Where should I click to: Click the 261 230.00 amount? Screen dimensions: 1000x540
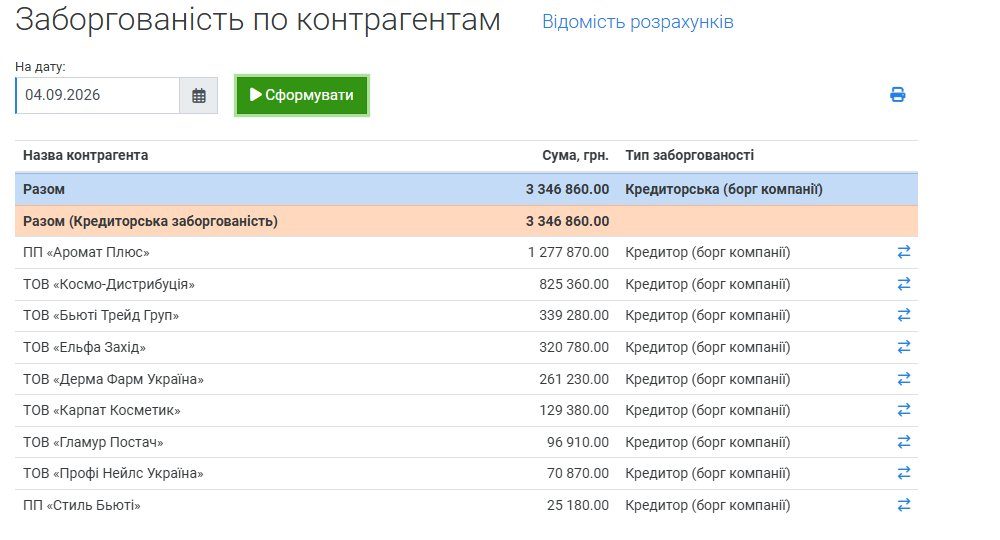point(574,379)
